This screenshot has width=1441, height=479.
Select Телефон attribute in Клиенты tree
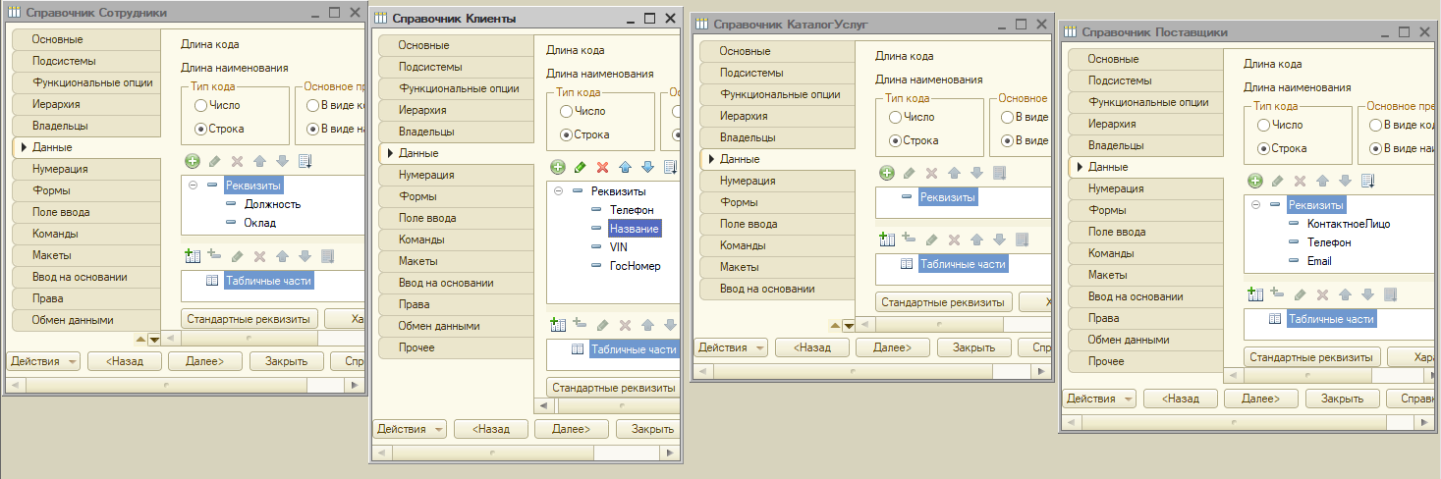tap(631, 210)
